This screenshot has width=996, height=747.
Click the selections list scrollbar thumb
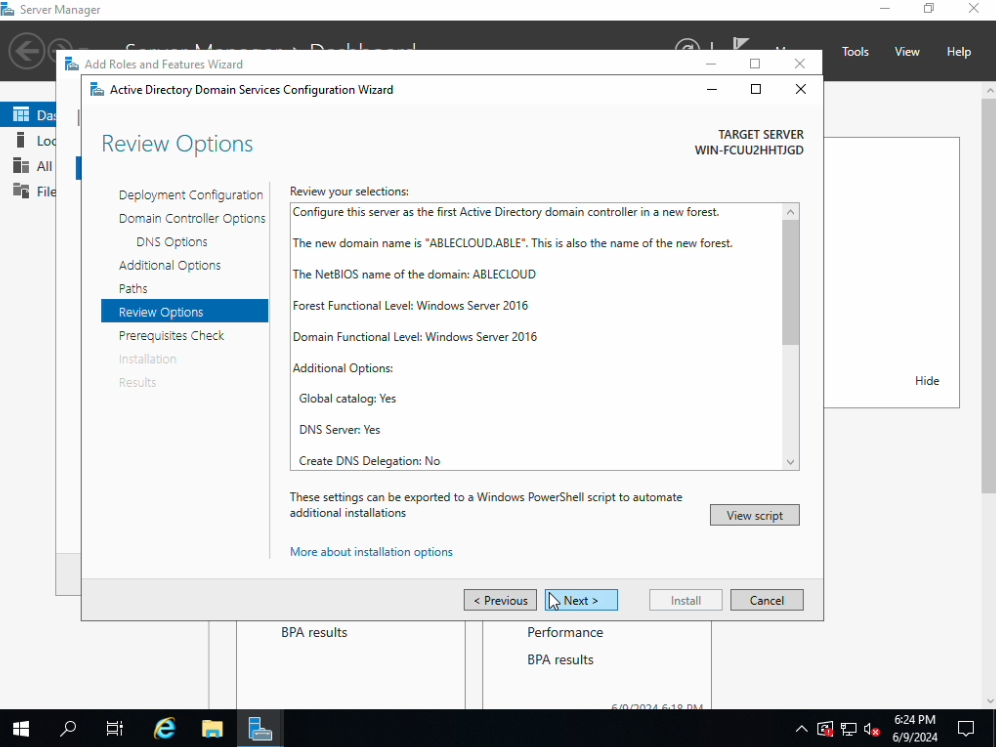790,283
